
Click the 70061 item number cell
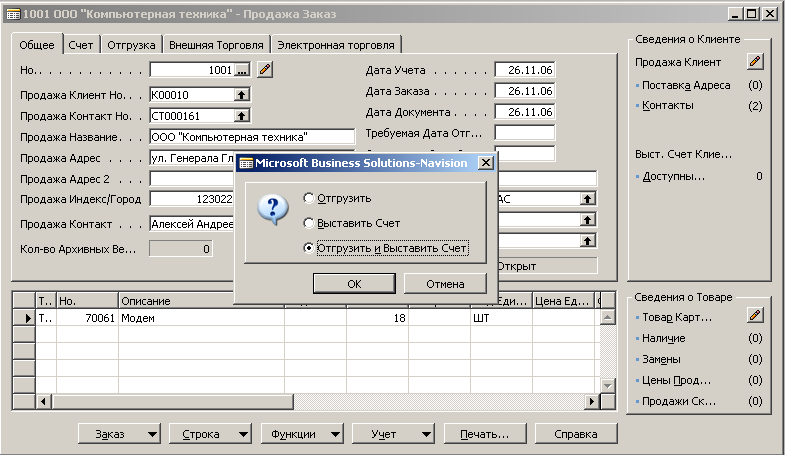pyautogui.click(x=87, y=318)
